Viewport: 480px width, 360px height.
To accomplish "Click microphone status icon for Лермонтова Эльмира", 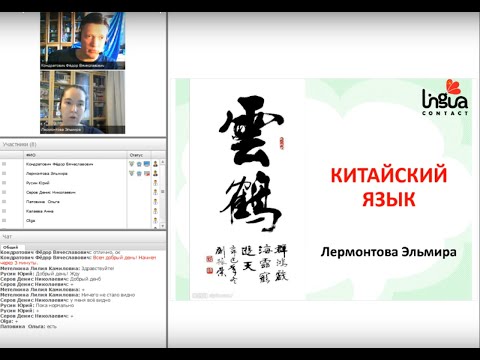I will [132, 173].
